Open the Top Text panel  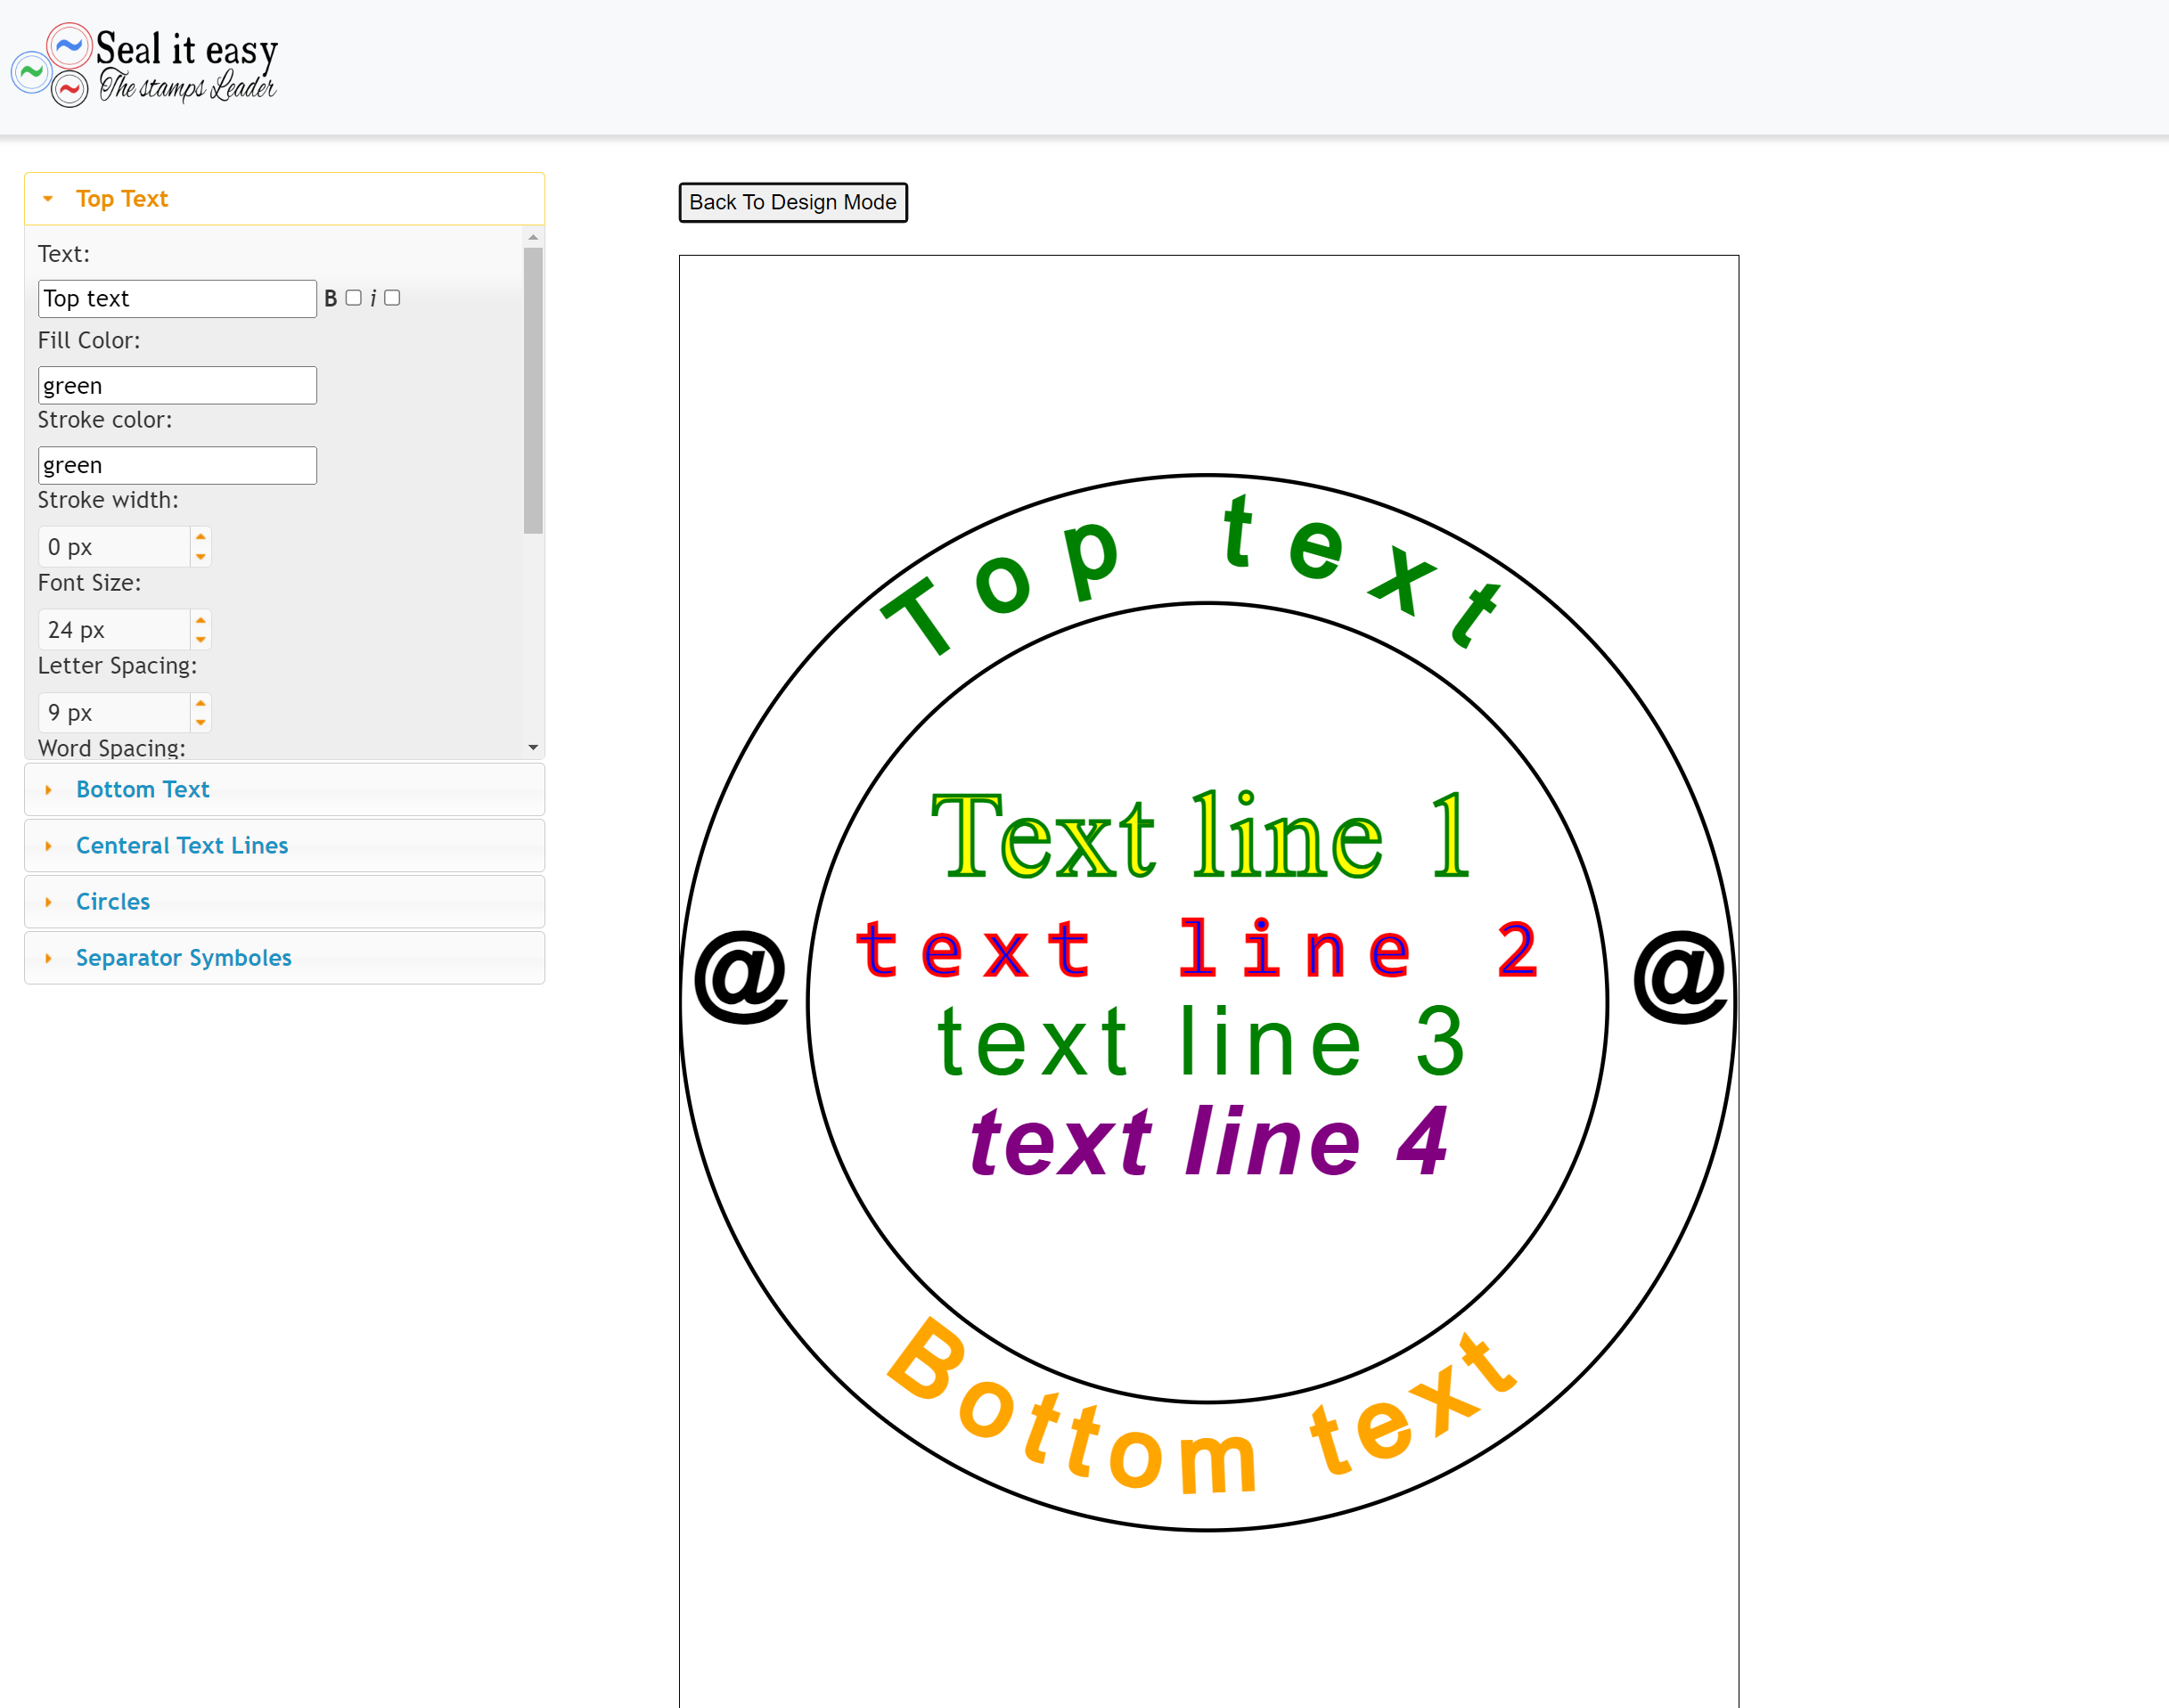point(119,199)
